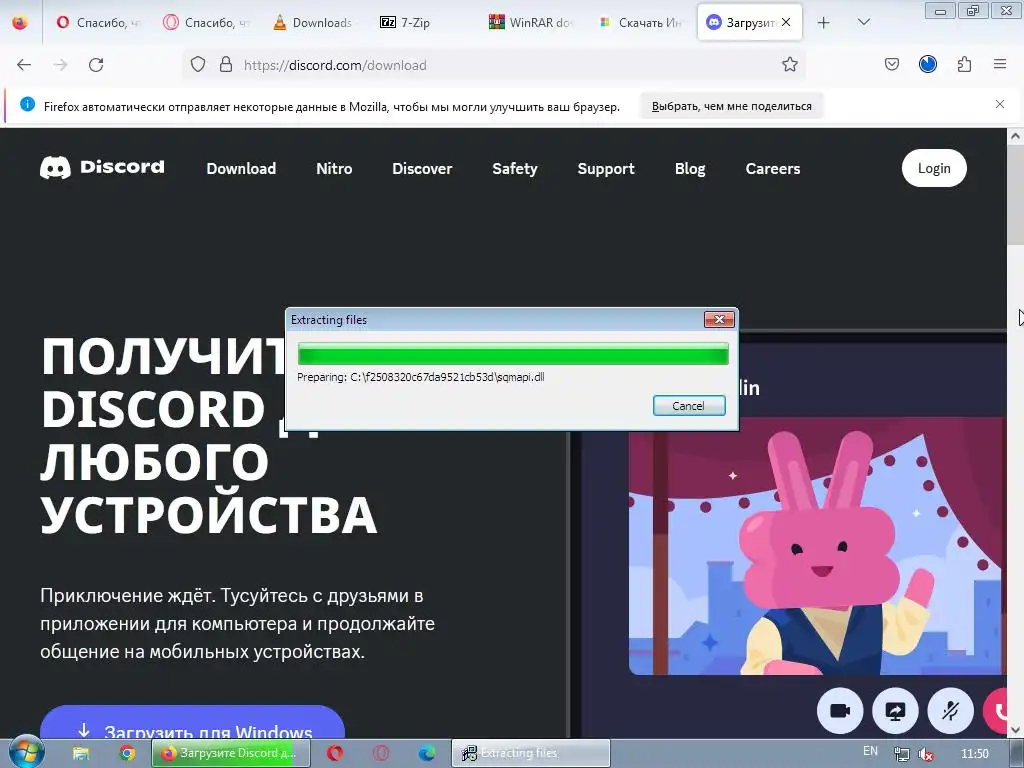Viewport: 1024px width, 768px height.
Task: Open the tracking protection shield icon
Action: (x=198, y=64)
